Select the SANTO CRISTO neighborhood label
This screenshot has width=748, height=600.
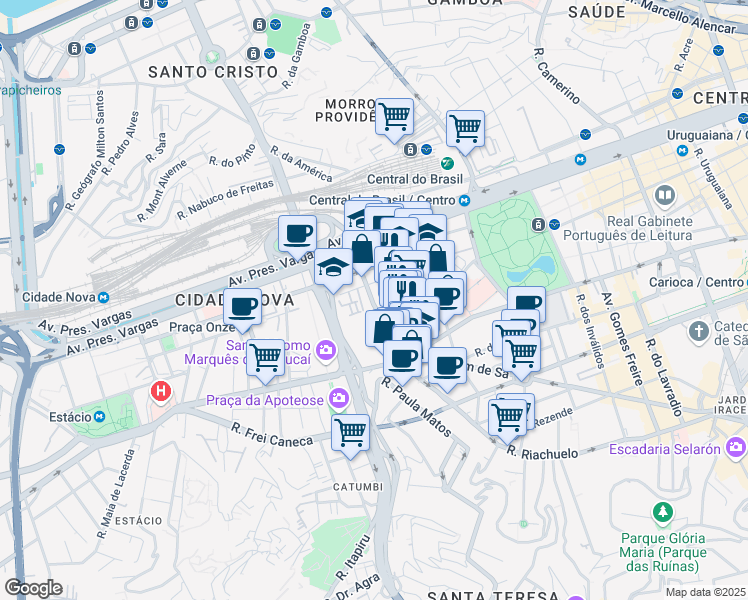213,72
